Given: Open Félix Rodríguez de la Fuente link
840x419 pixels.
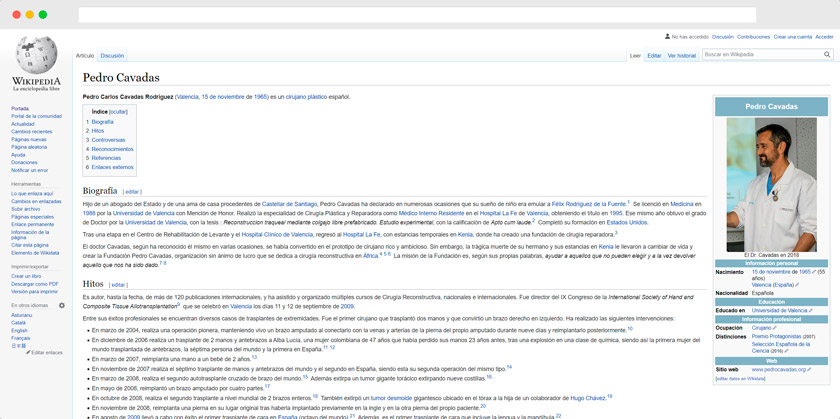Looking at the screenshot, I should (x=589, y=204).
